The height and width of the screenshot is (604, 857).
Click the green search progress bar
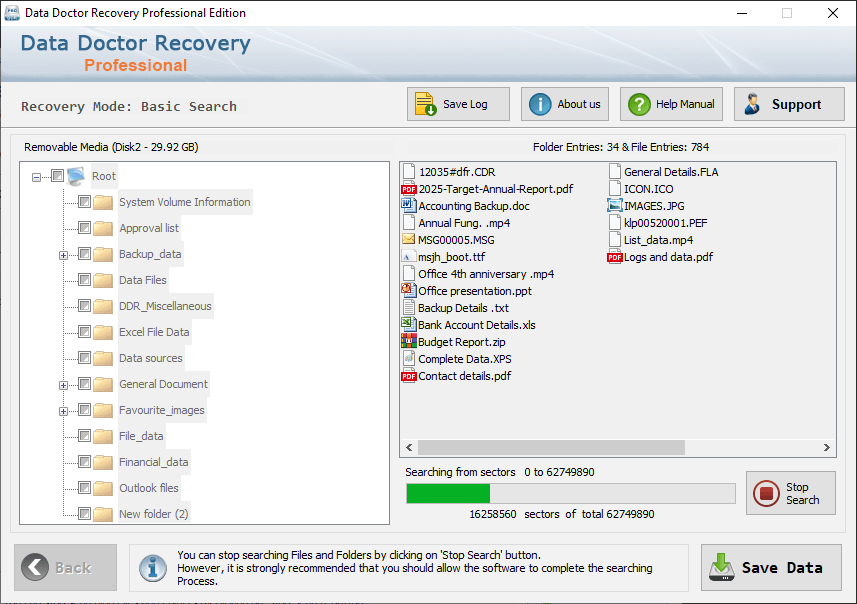[448, 494]
